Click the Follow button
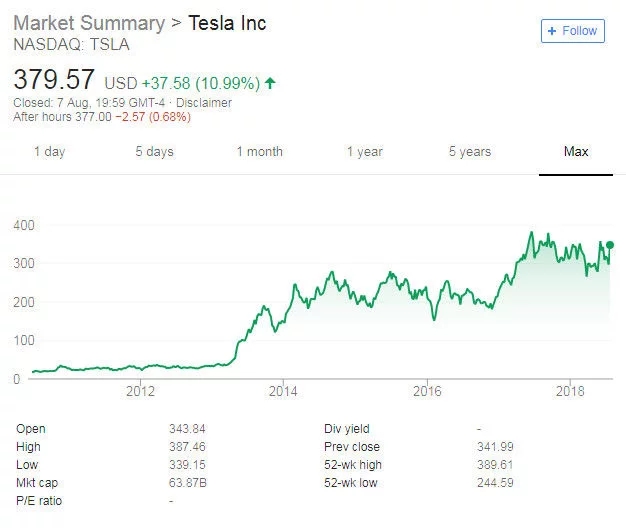 (x=571, y=31)
